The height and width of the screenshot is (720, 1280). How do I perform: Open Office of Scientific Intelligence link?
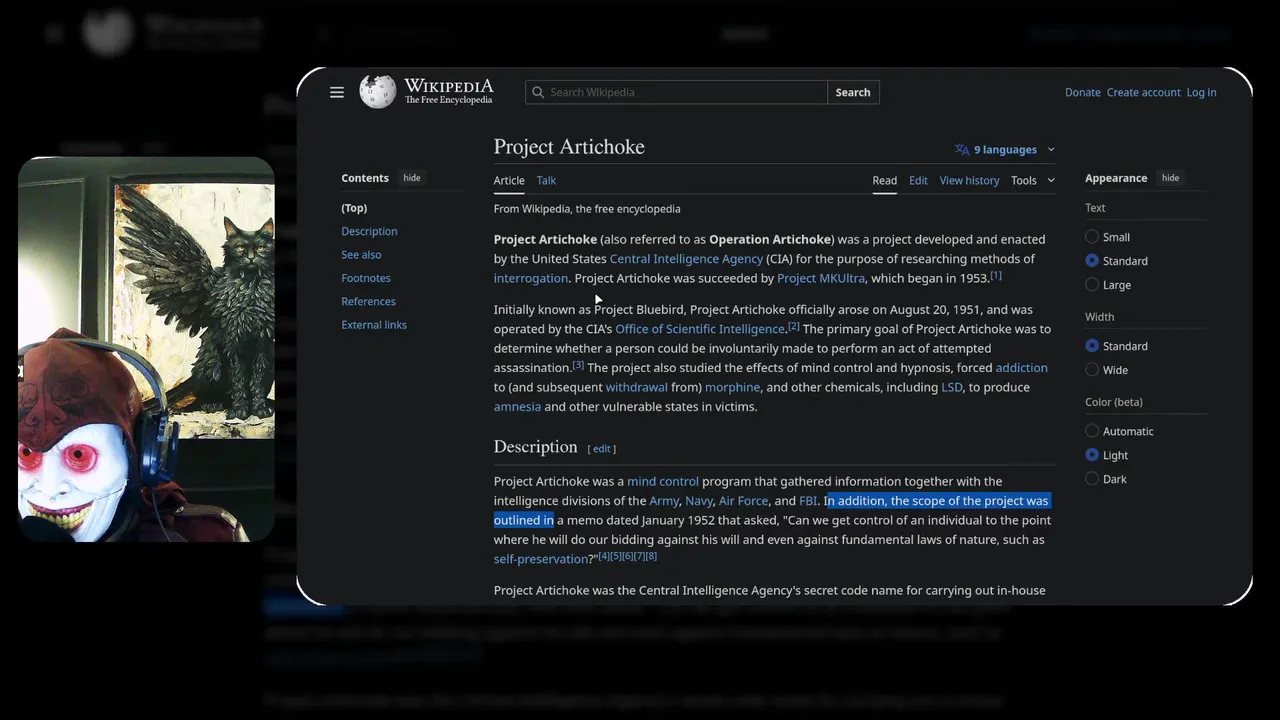tap(700, 329)
